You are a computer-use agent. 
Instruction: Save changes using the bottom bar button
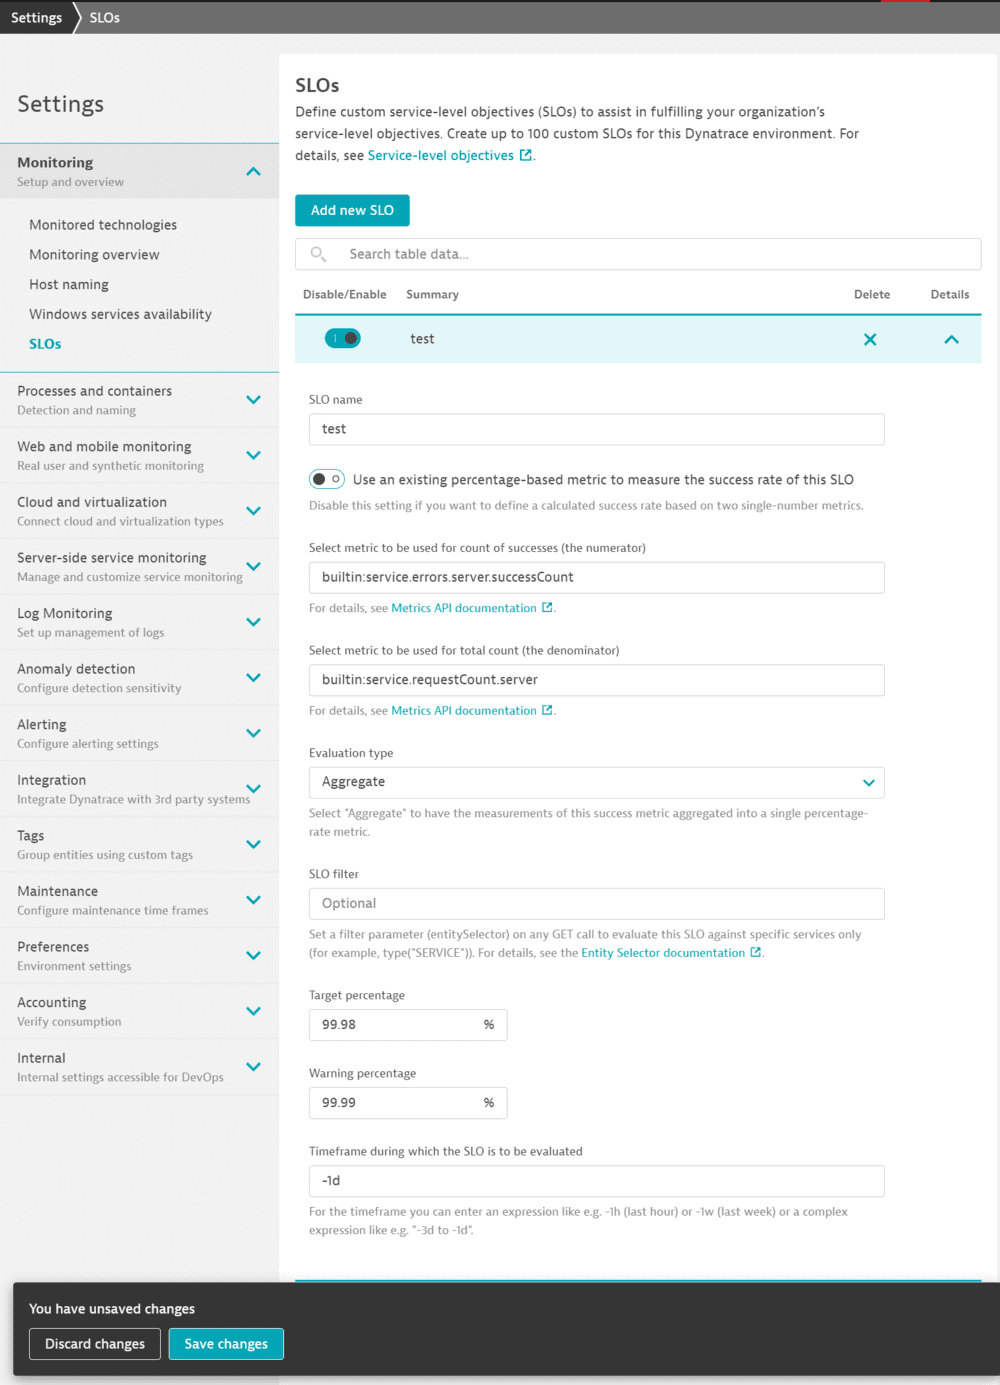click(x=226, y=1343)
